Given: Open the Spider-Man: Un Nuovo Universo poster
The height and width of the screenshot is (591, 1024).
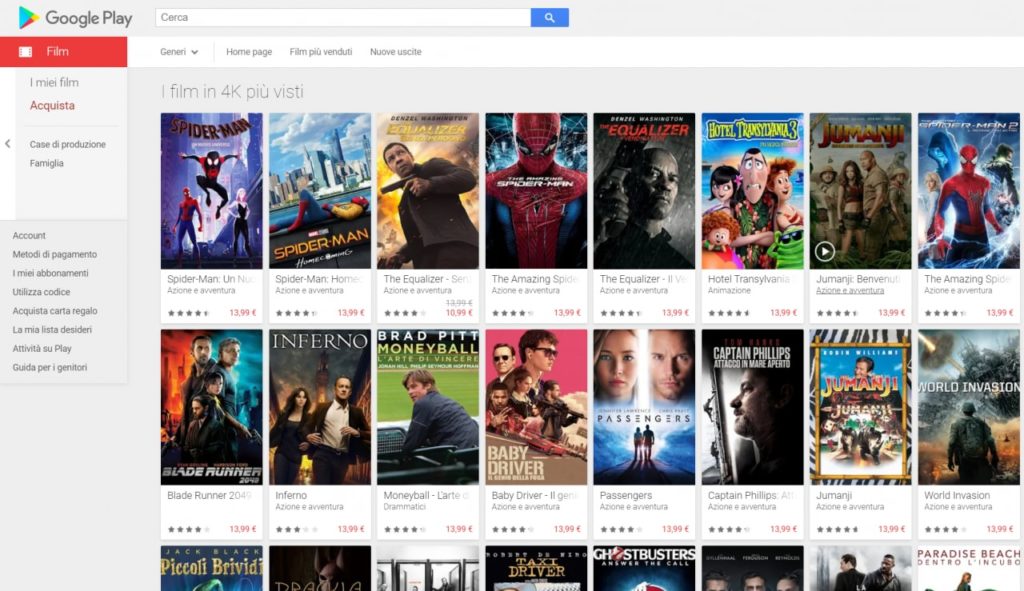Looking at the screenshot, I should [212, 191].
